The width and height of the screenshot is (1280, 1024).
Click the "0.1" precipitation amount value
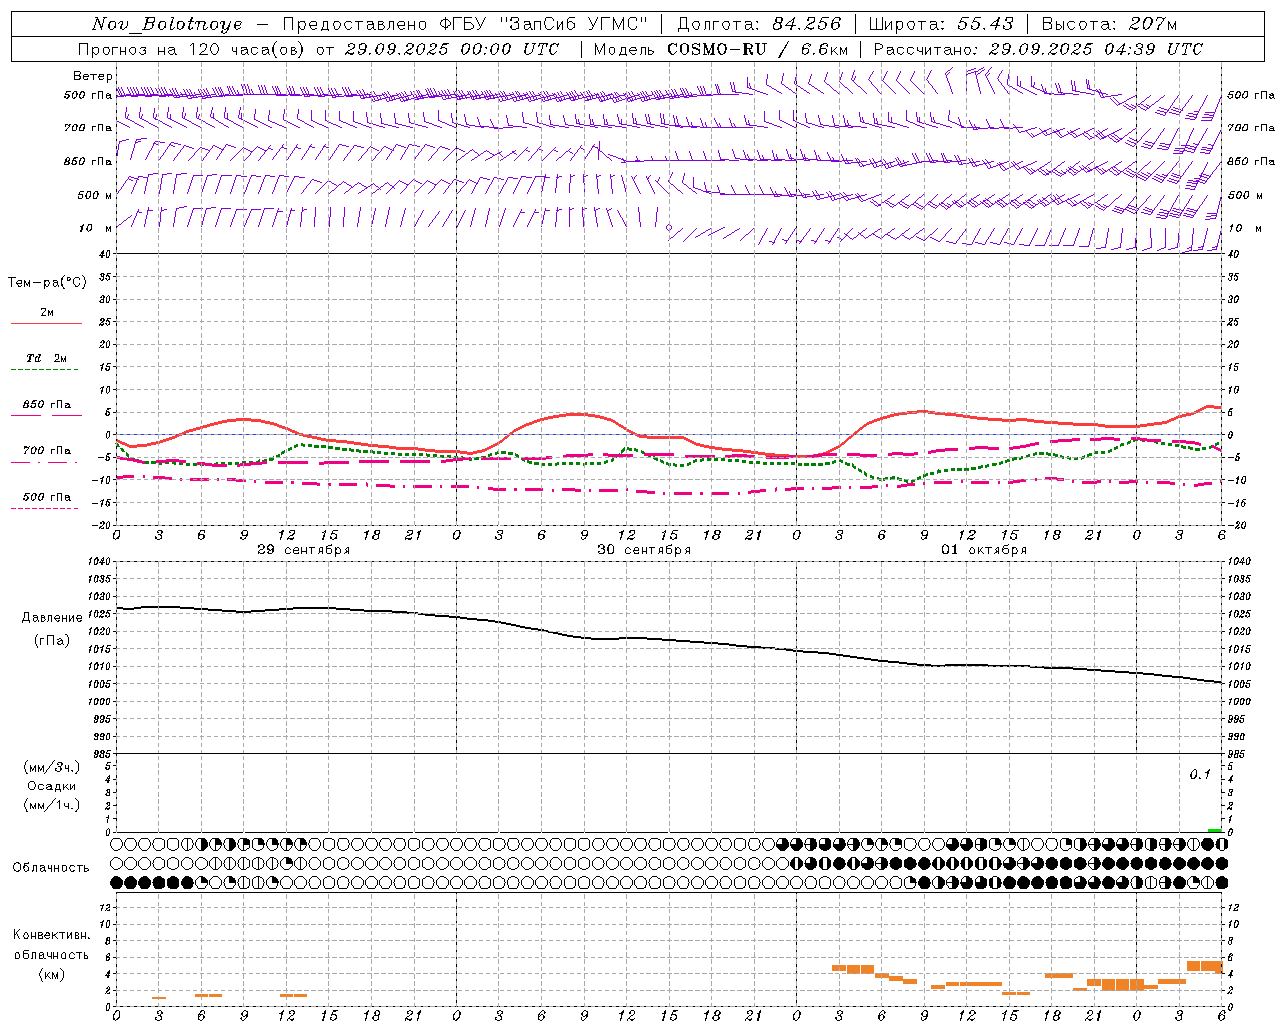(1200, 775)
